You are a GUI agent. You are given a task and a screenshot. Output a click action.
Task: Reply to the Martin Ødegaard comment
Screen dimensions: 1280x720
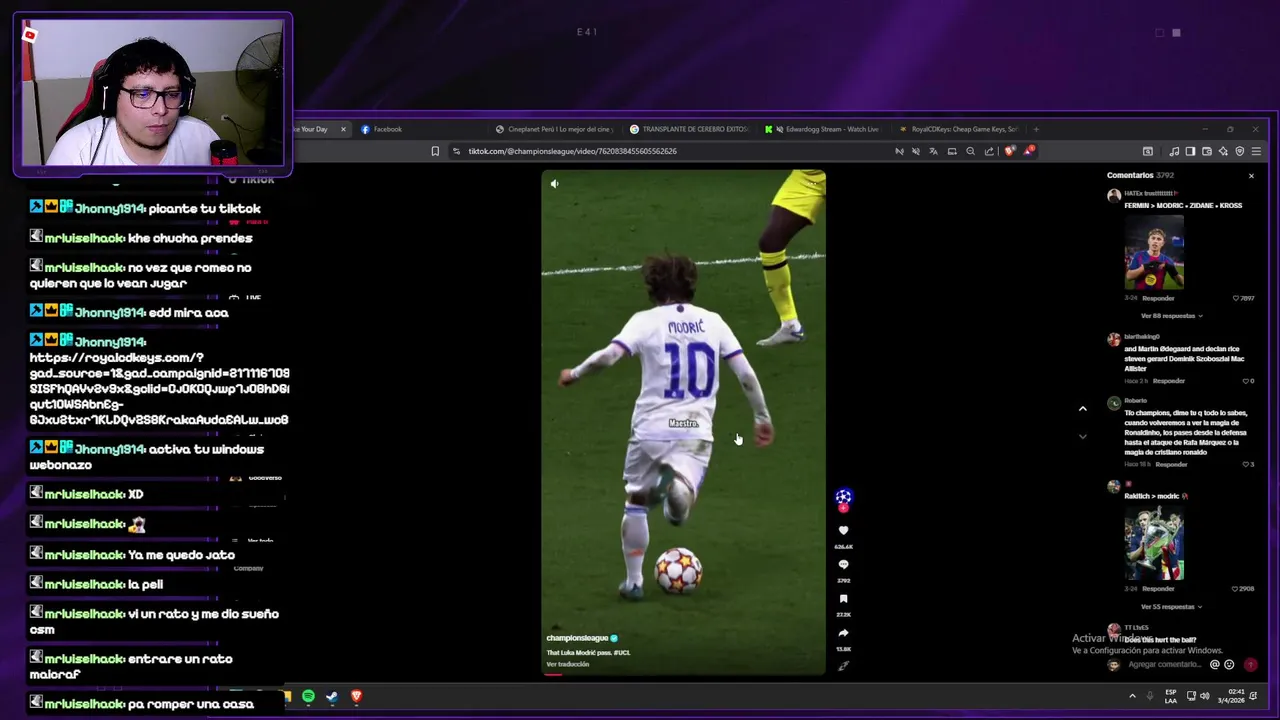click(x=1168, y=381)
